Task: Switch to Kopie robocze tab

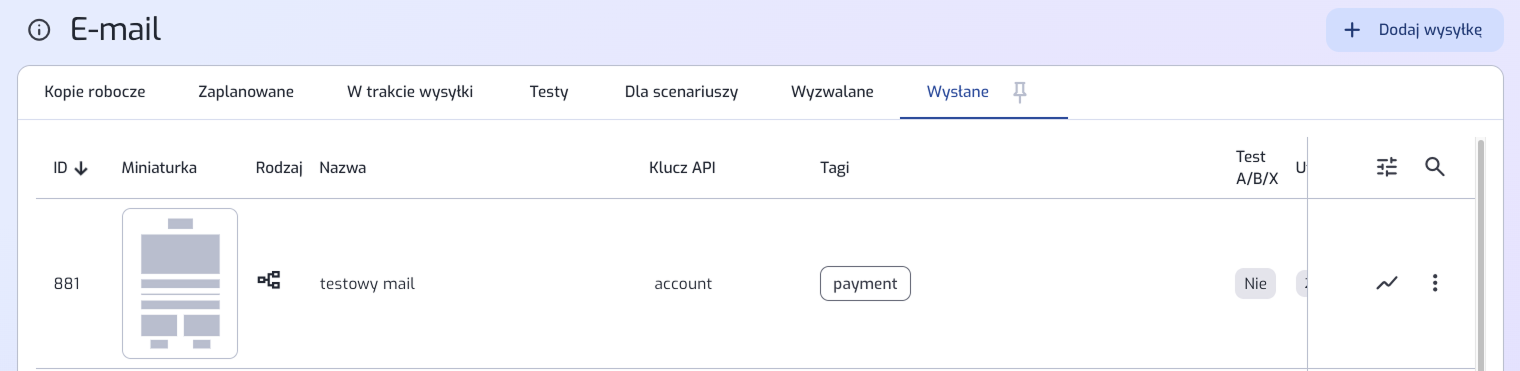Action: click(95, 92)
